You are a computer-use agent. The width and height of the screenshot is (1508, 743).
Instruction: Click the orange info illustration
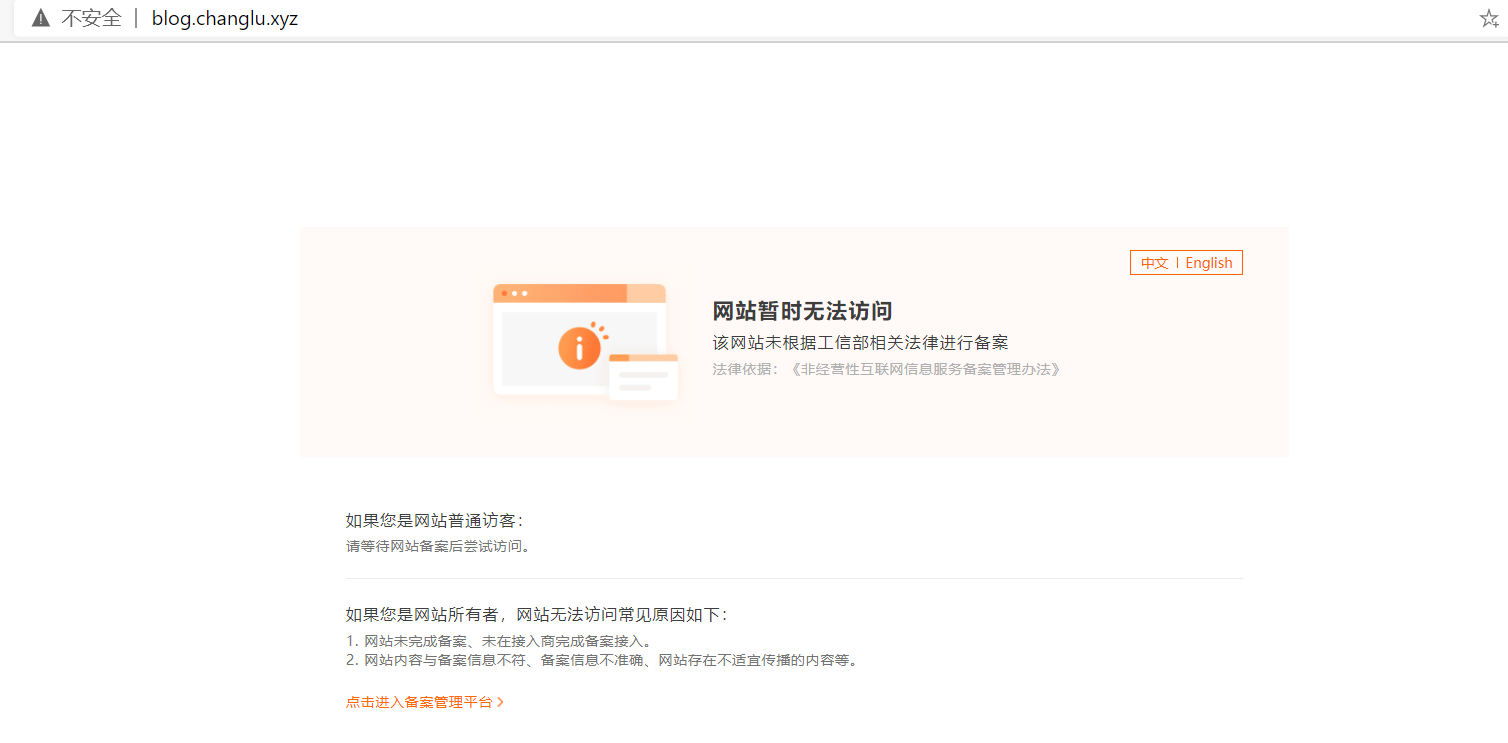[586, 343]
